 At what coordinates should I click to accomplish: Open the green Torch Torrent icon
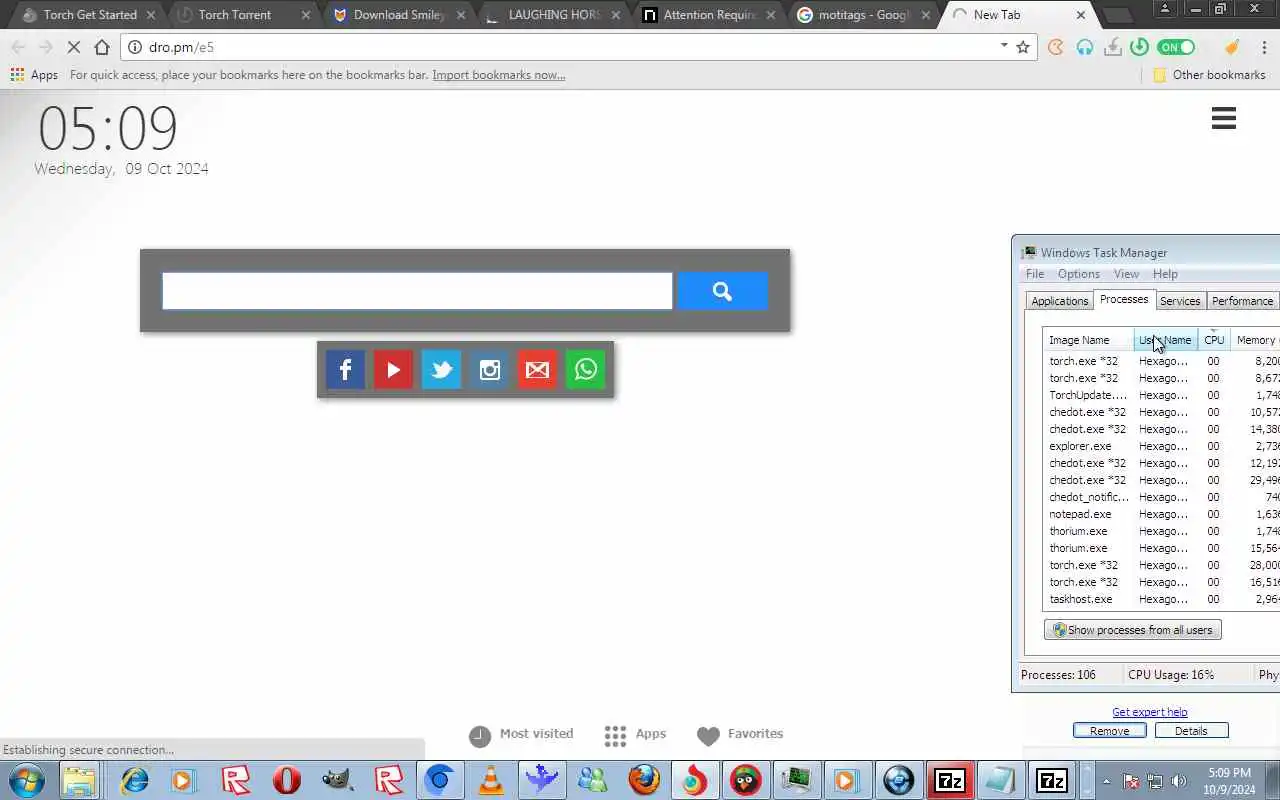click(1139, 47)
